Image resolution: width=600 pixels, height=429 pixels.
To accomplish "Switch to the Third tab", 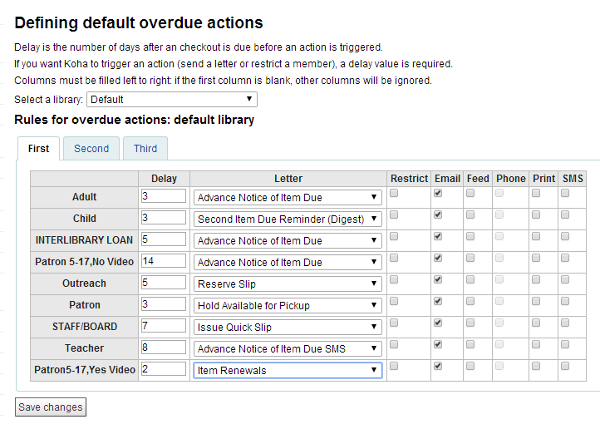I will click(145, 148).
